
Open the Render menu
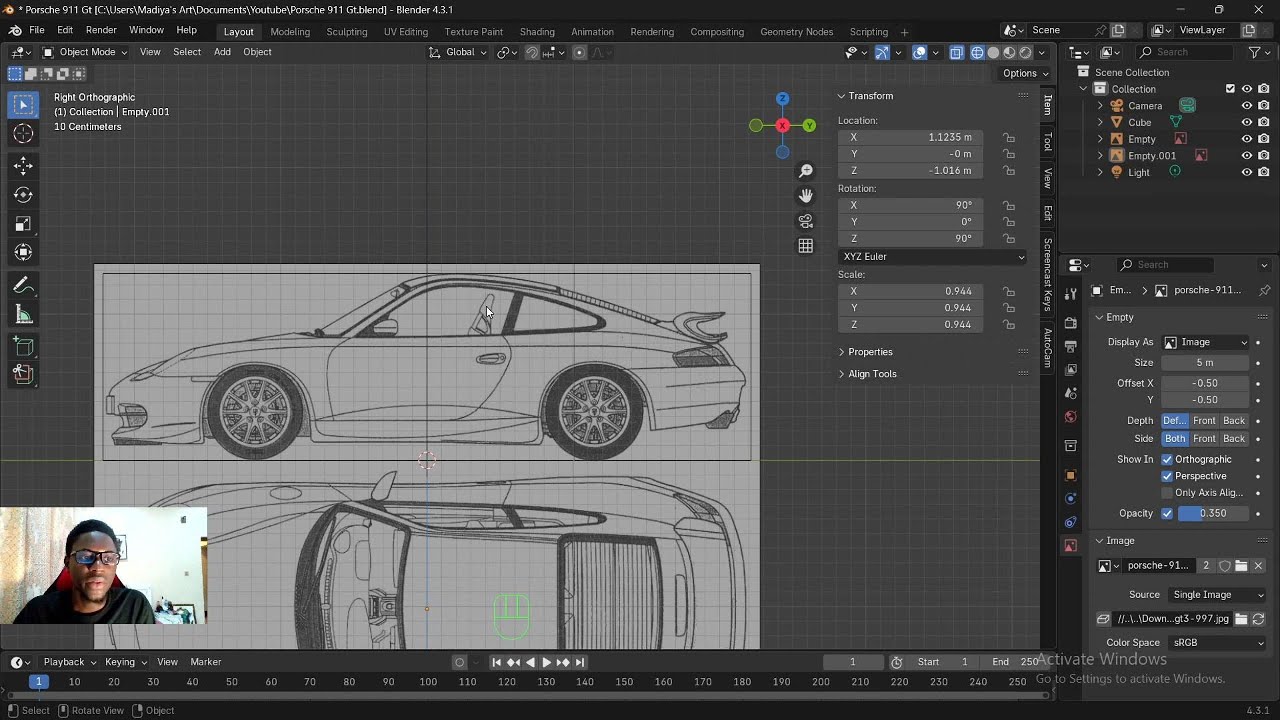[101, 31]
